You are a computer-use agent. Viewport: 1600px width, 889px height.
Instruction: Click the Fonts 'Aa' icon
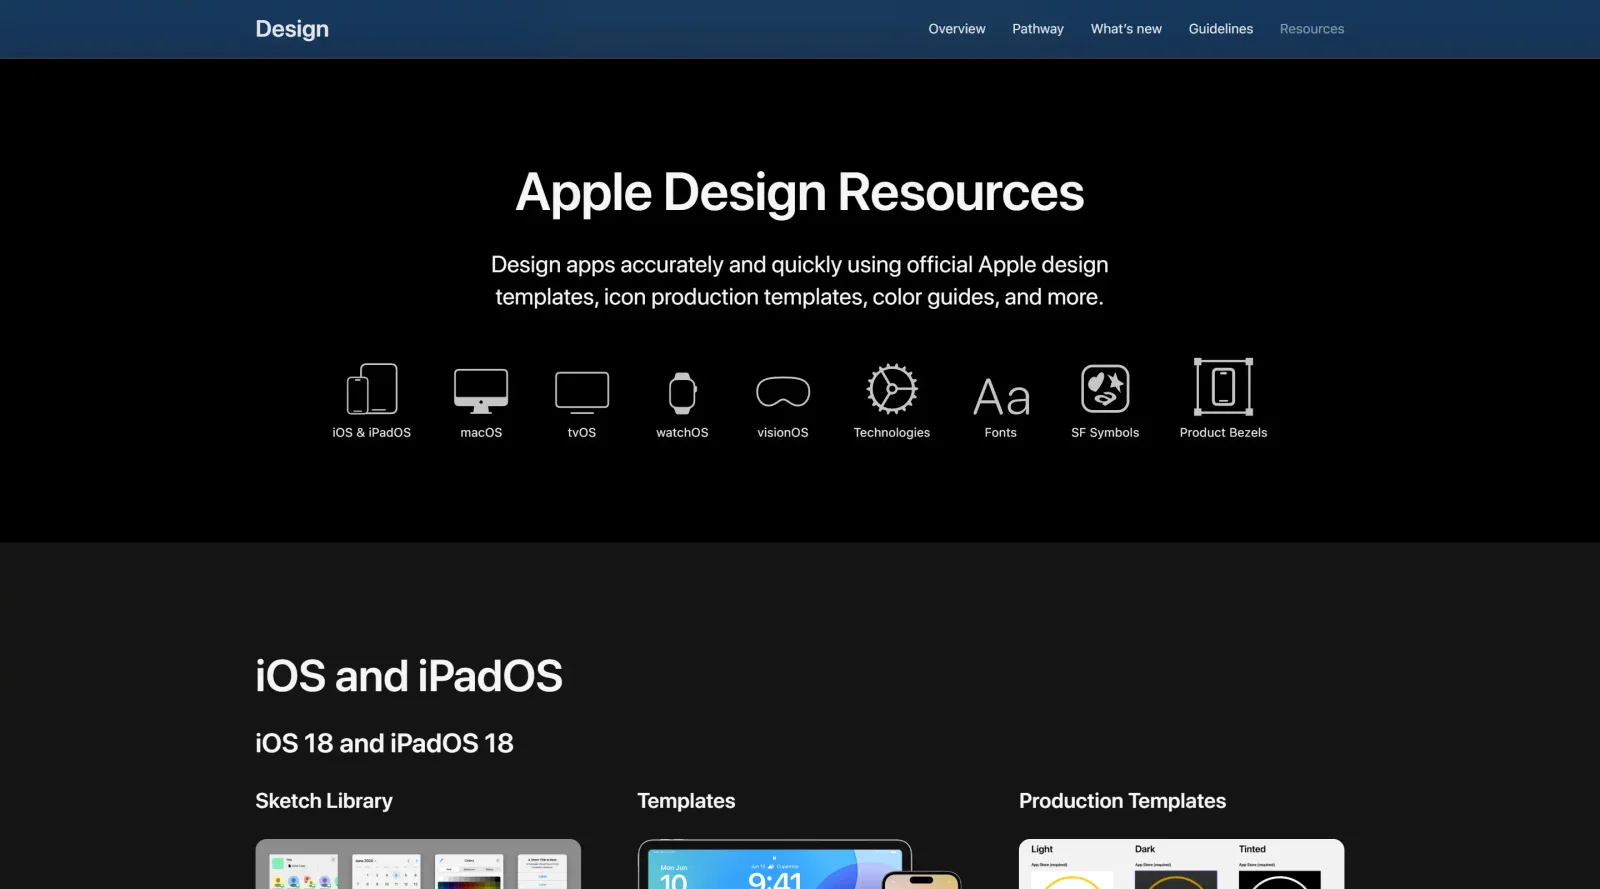tap(1001, 397)
